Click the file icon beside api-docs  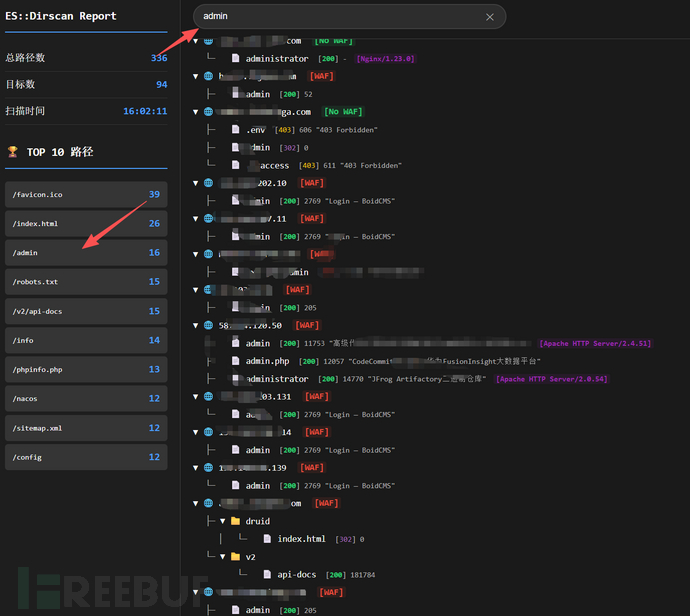tap(267, 574)
